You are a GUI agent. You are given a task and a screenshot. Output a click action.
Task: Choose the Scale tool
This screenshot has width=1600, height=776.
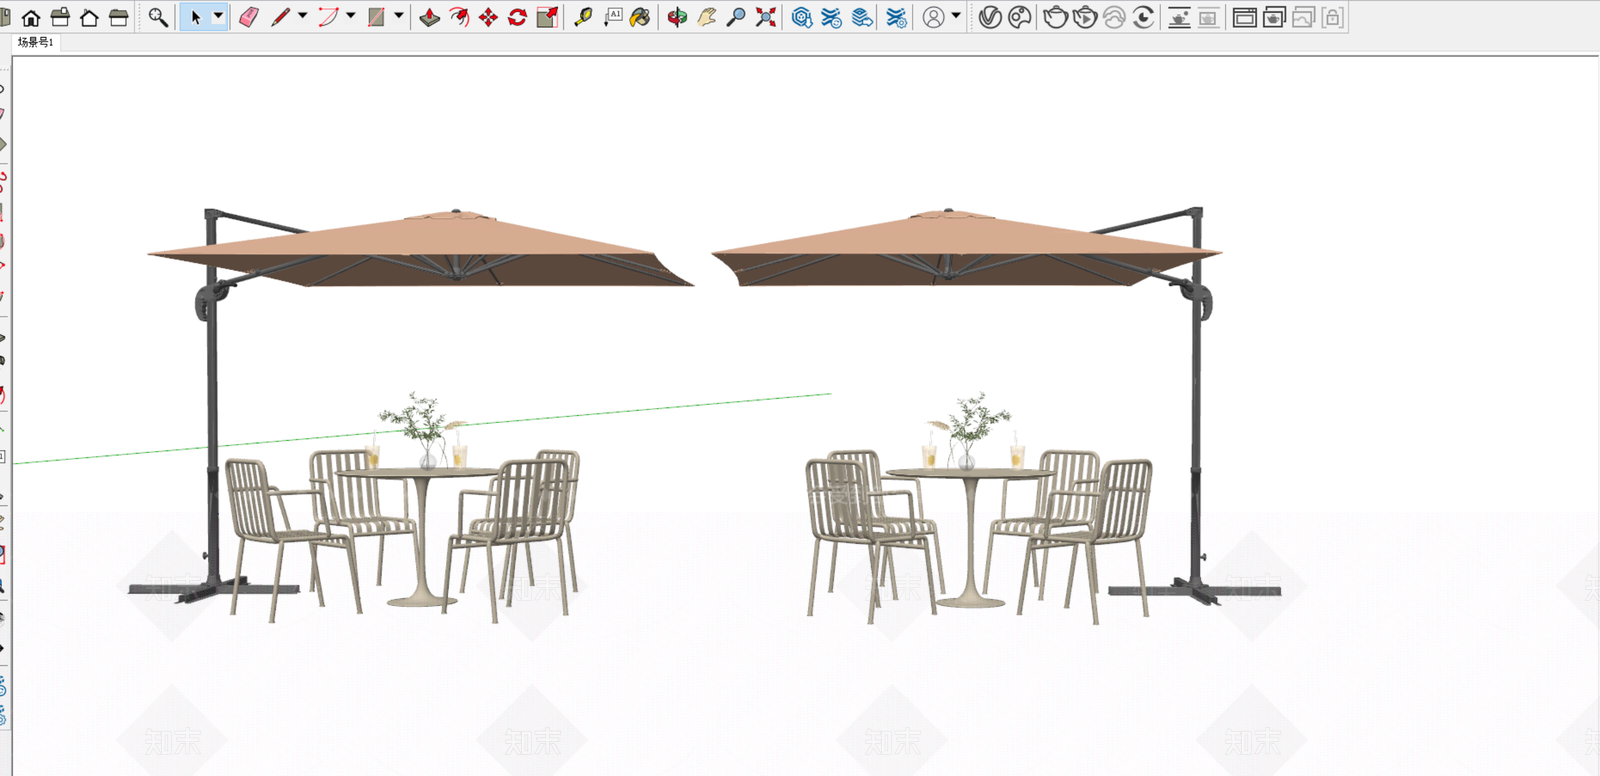[x=547, y=17]
